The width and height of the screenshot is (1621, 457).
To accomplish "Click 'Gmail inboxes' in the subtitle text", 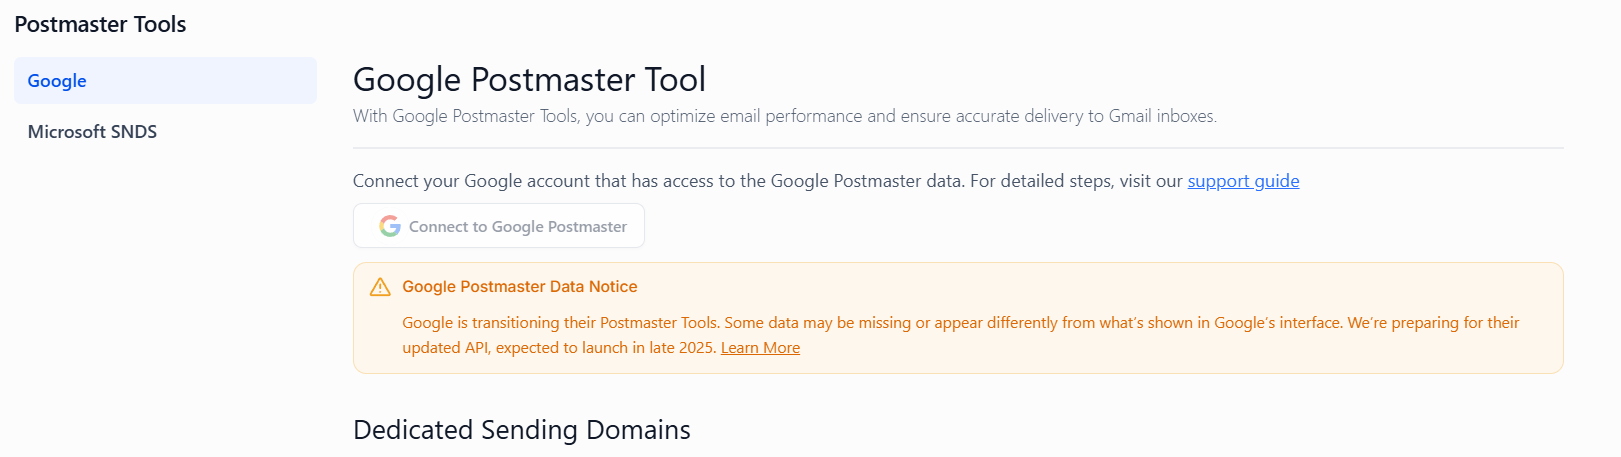I will click(1161, 116).
